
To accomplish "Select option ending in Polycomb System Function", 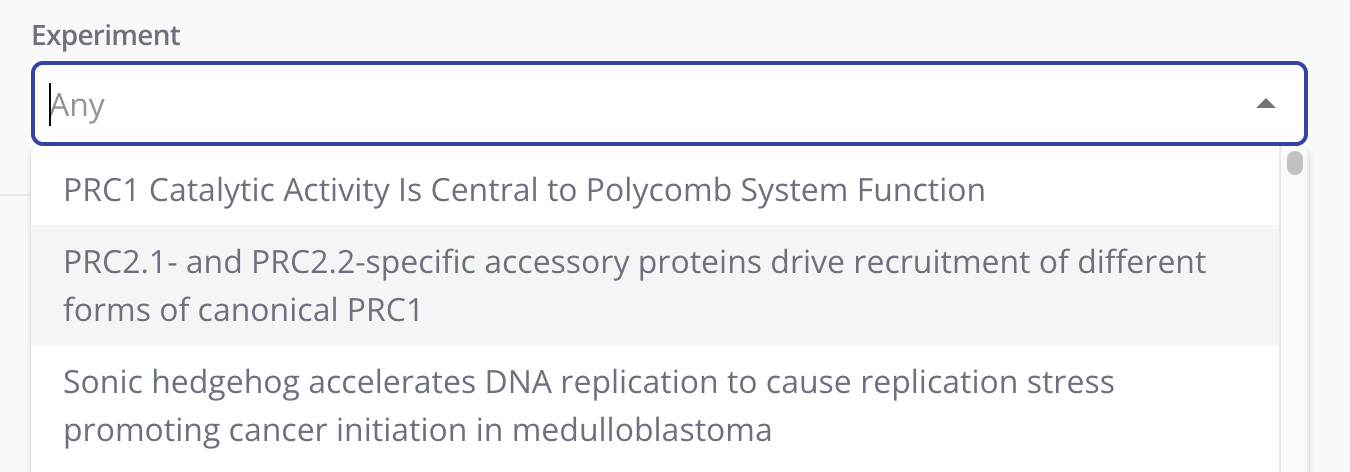I will click(x=524, y=190).
